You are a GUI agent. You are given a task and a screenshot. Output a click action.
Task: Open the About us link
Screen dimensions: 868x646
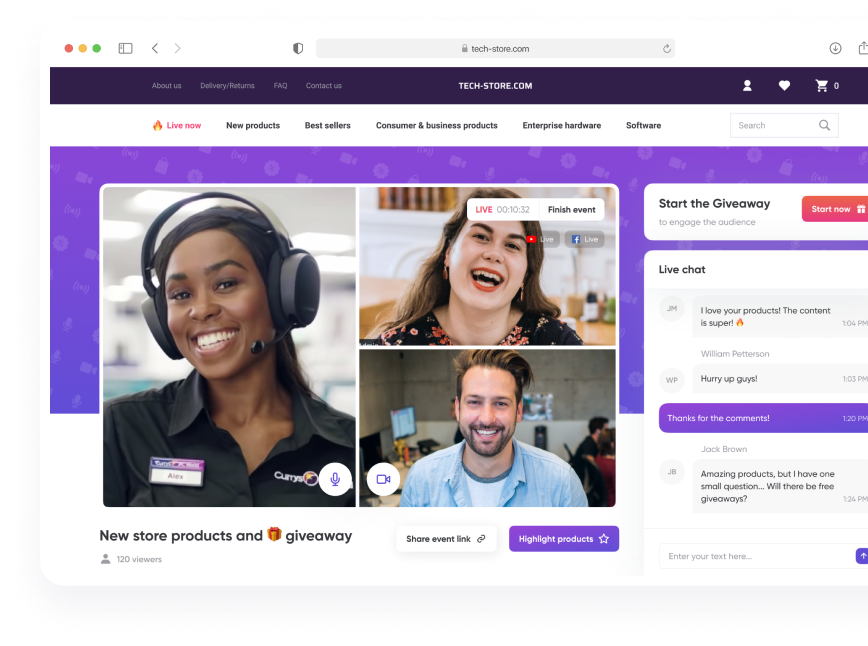click(167, 86)
